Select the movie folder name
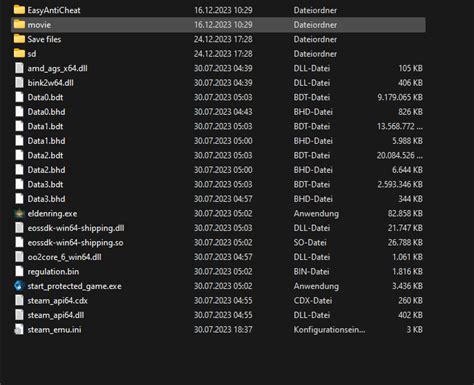The width and height of the screenshot is (474, 385). coord(39,25)
